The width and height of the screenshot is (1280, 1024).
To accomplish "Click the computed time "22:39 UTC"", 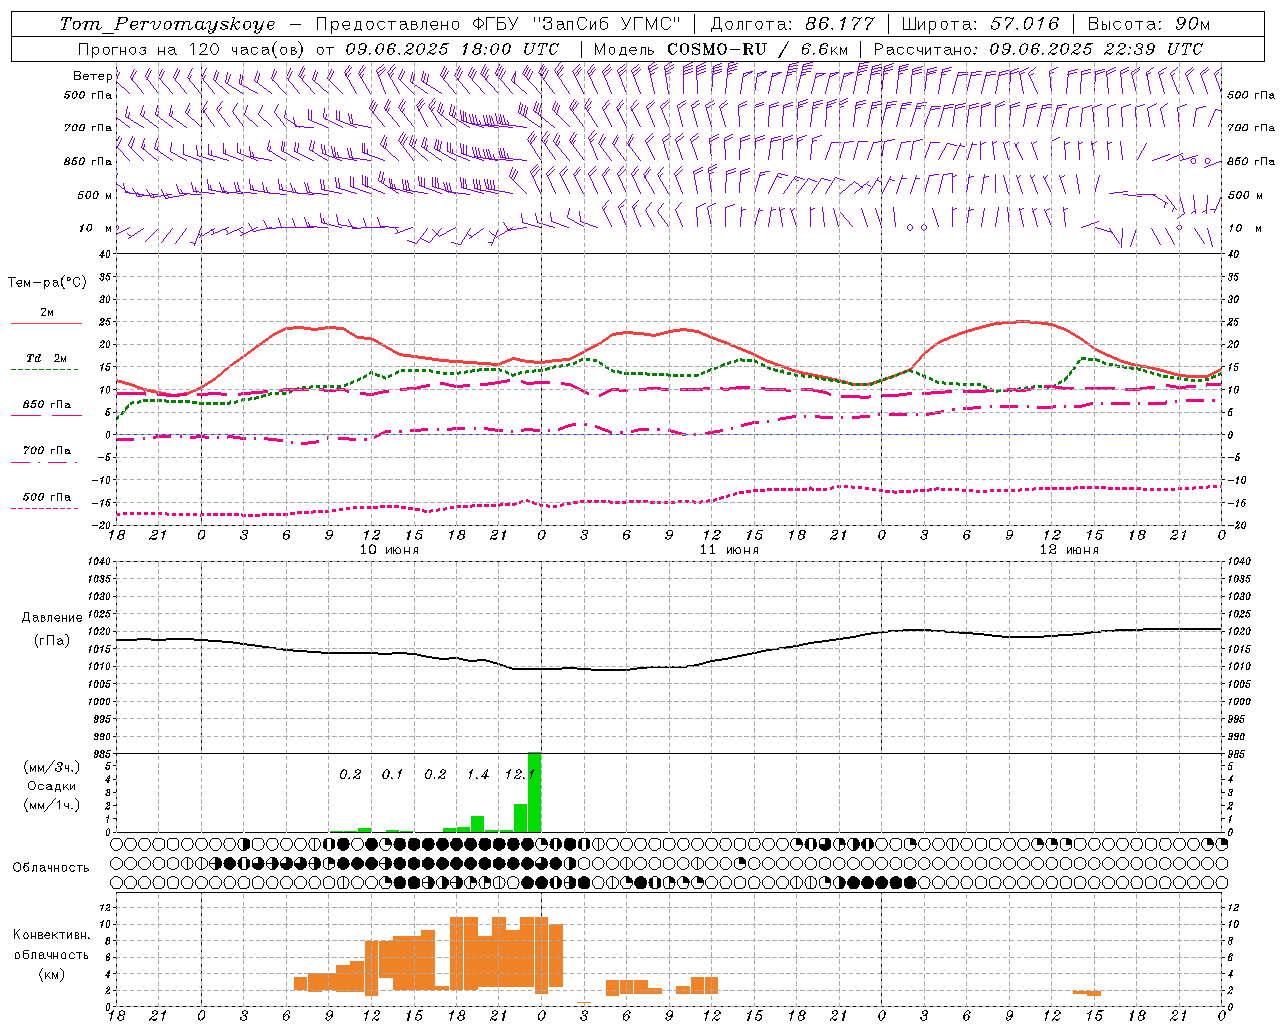I will pyautogui.click(x=1154, y=49).
